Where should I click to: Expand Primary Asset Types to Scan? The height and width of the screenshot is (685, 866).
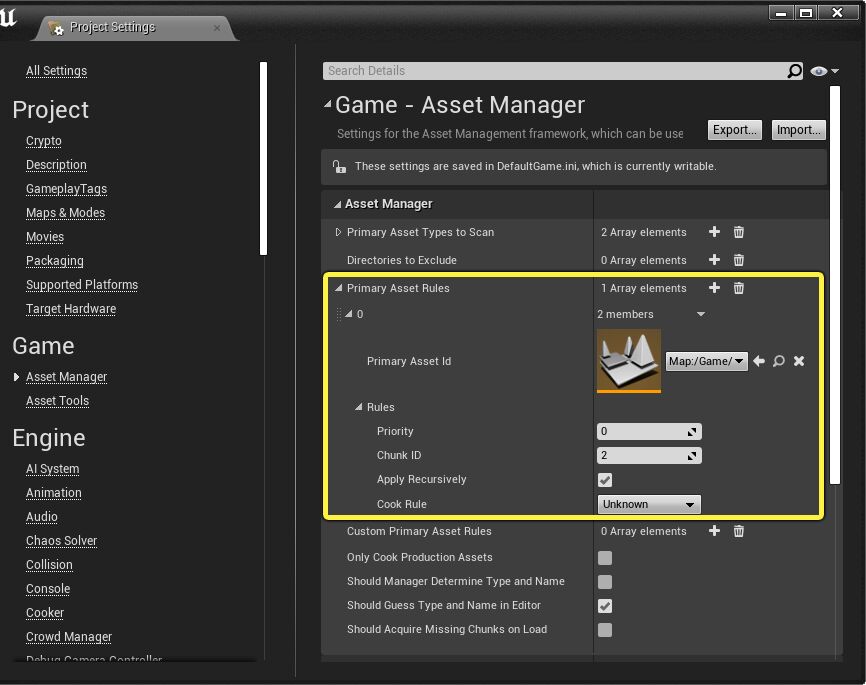338,232
